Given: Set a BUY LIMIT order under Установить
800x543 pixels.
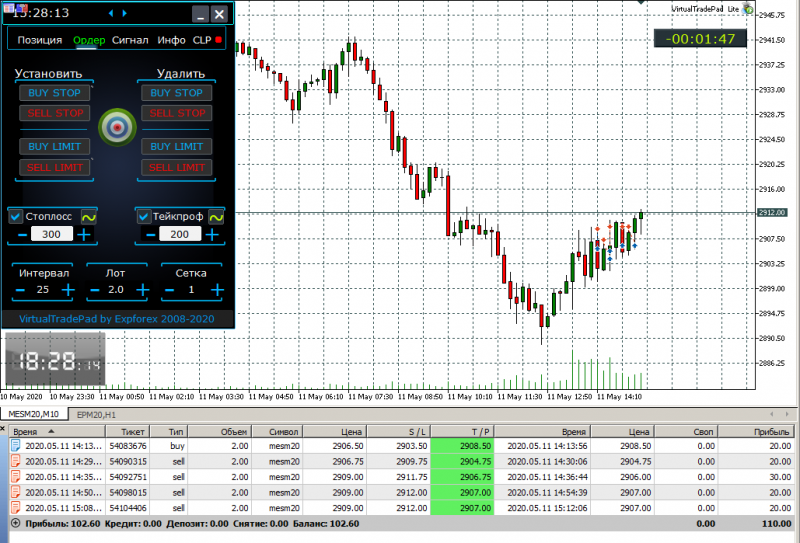Looking at the screenshot, I should (55, 147).
